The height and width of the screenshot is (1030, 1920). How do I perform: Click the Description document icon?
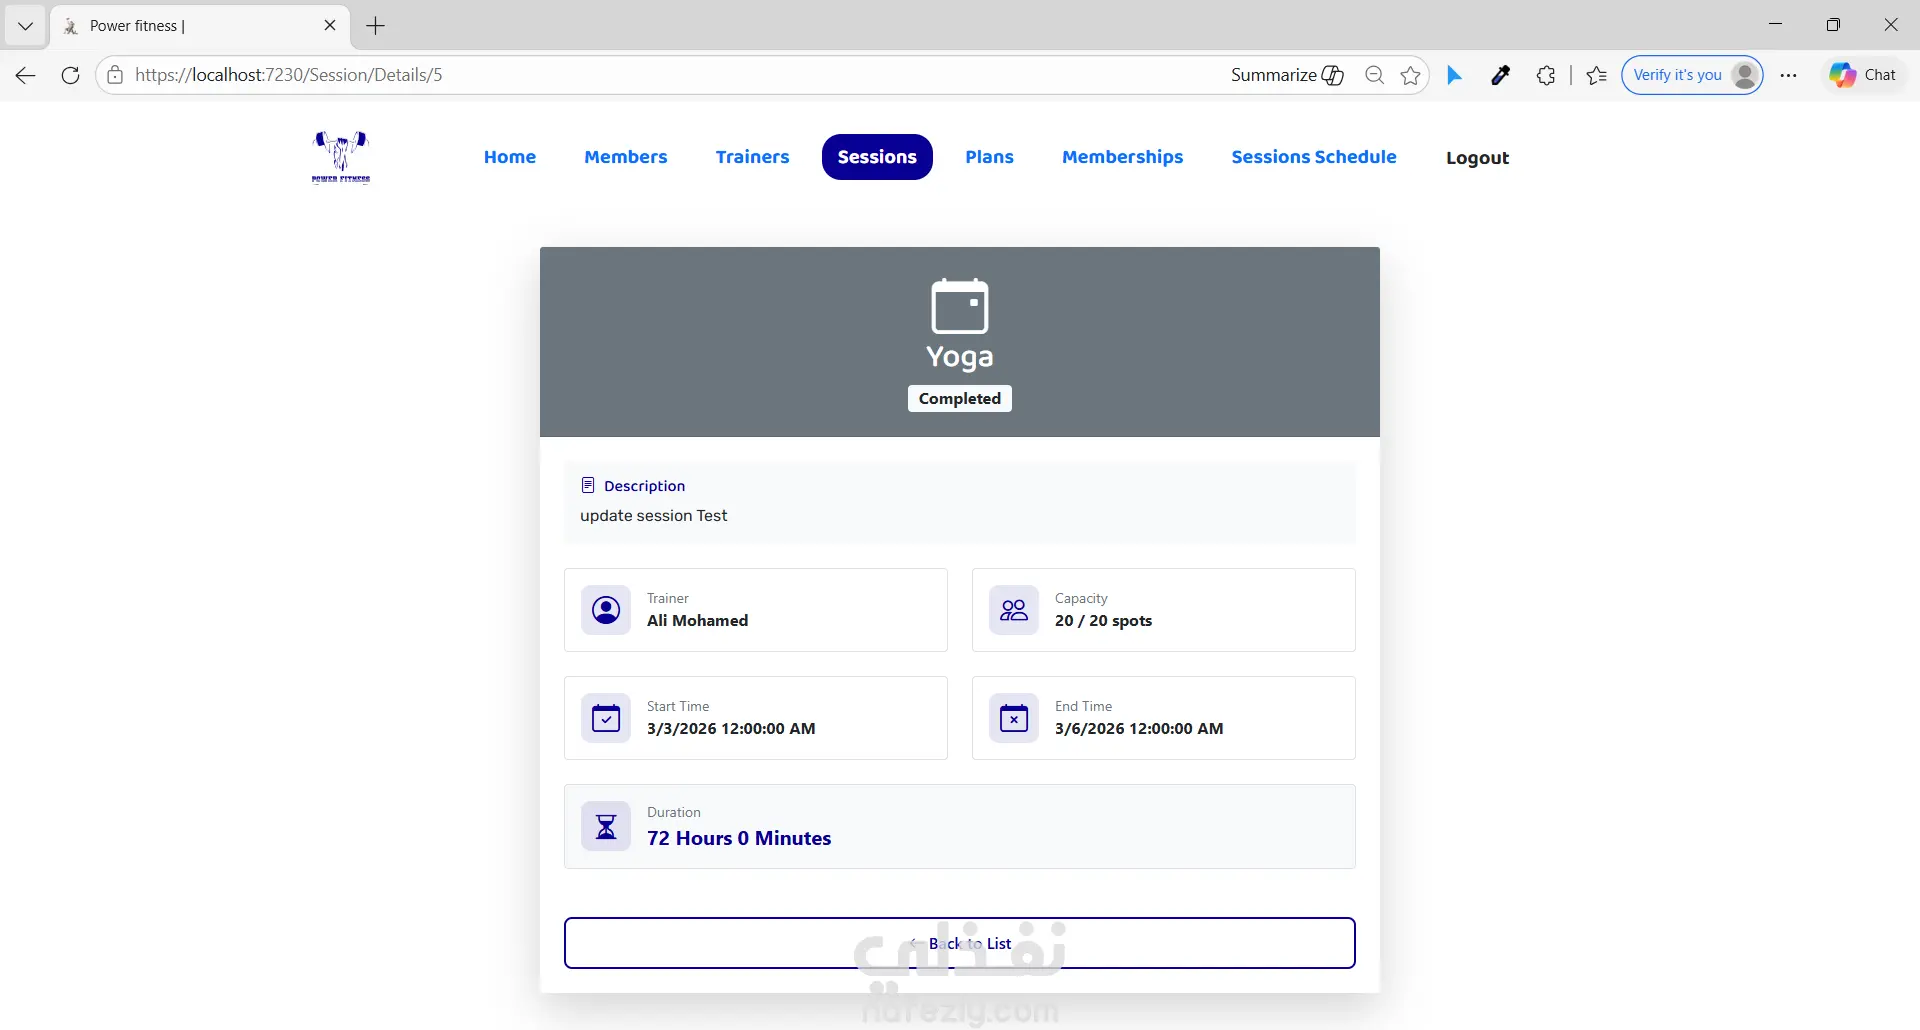[588, 485]
